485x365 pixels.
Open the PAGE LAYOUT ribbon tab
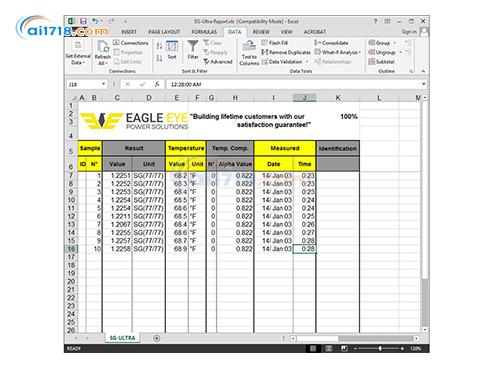point(164,32)
